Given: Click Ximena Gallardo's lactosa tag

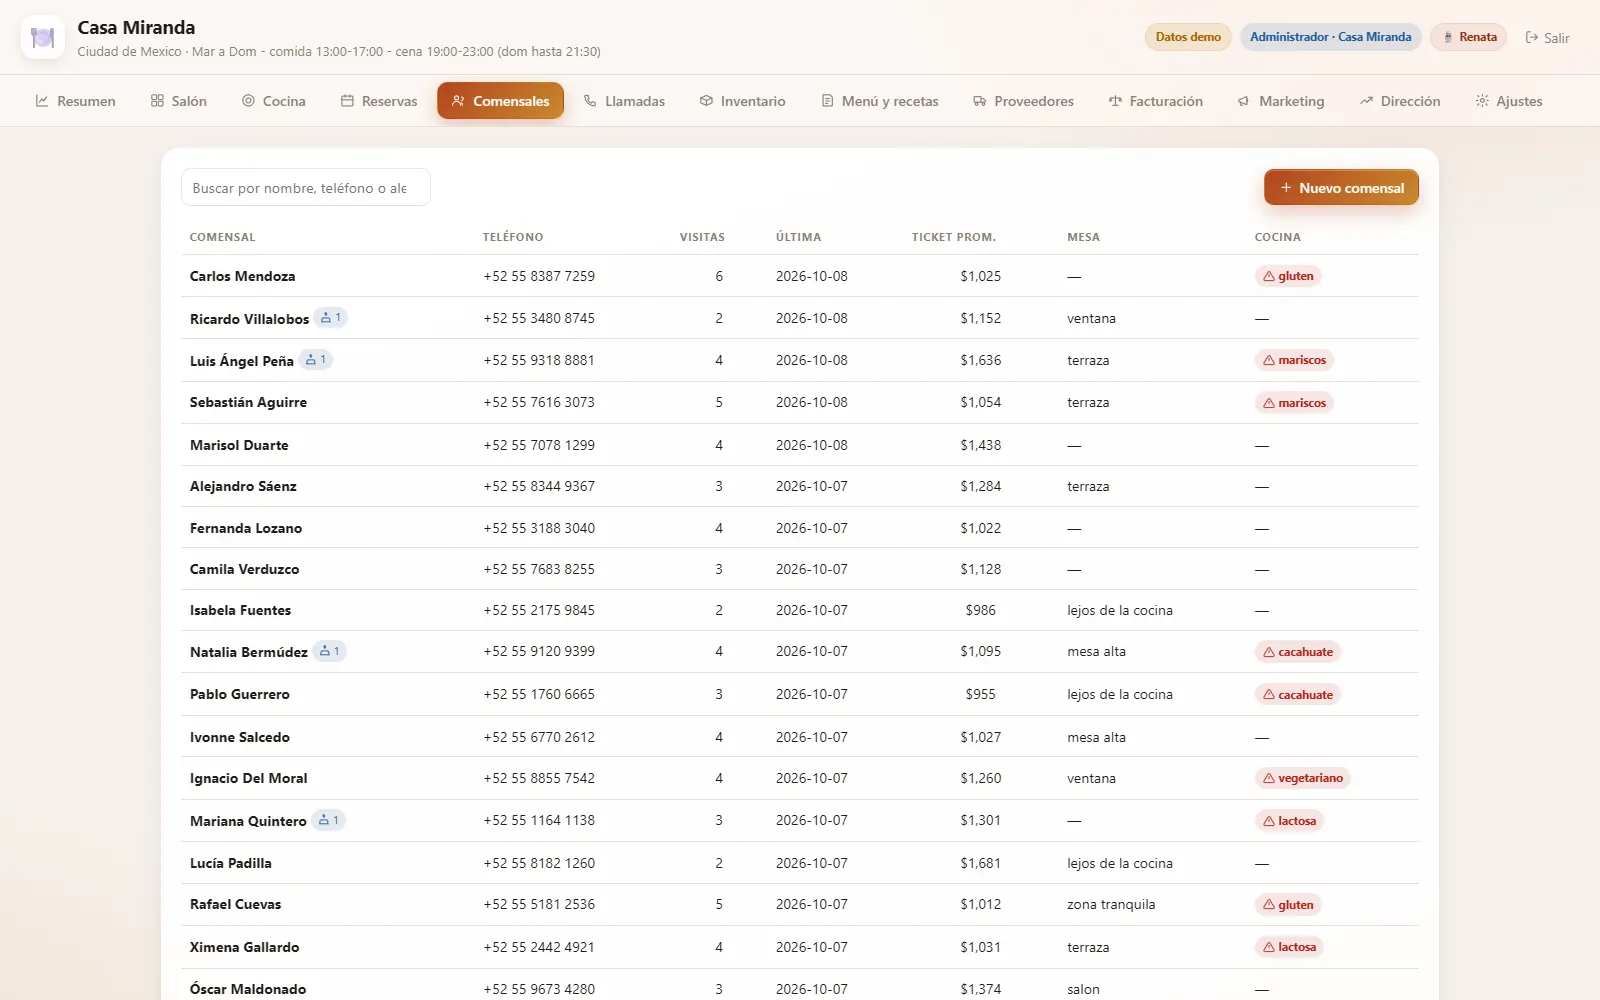Looking at the screenshot, I should tap(1290, 947).
